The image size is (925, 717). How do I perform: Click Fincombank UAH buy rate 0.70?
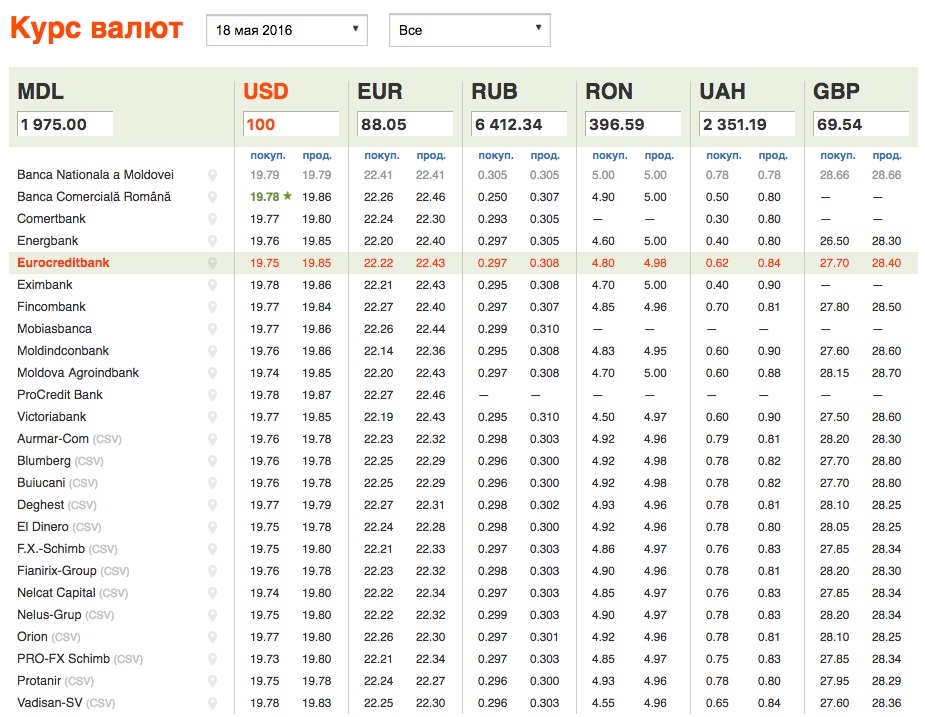[x=717, y=307]
